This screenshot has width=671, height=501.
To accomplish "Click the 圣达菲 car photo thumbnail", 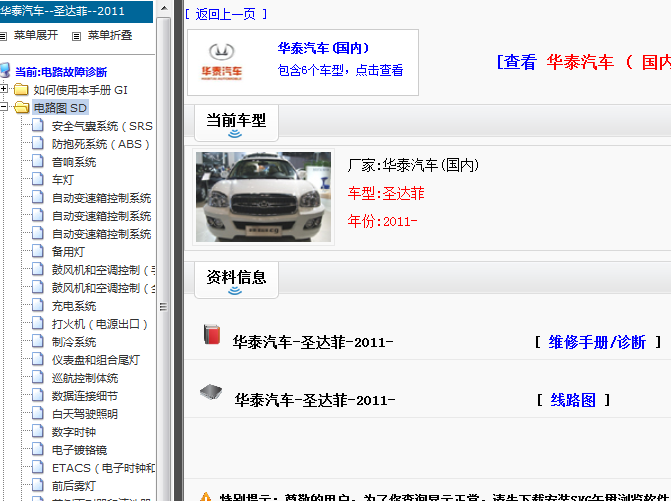I will coord(263,197).
